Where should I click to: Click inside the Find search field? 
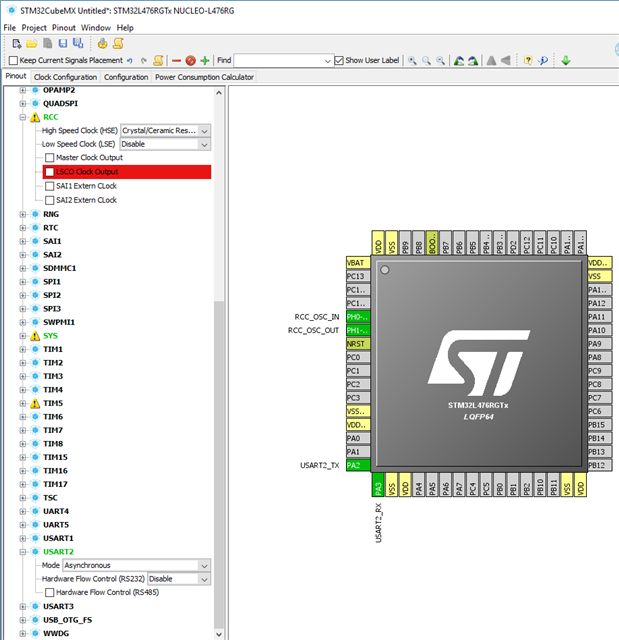click(x=282, y=60)
